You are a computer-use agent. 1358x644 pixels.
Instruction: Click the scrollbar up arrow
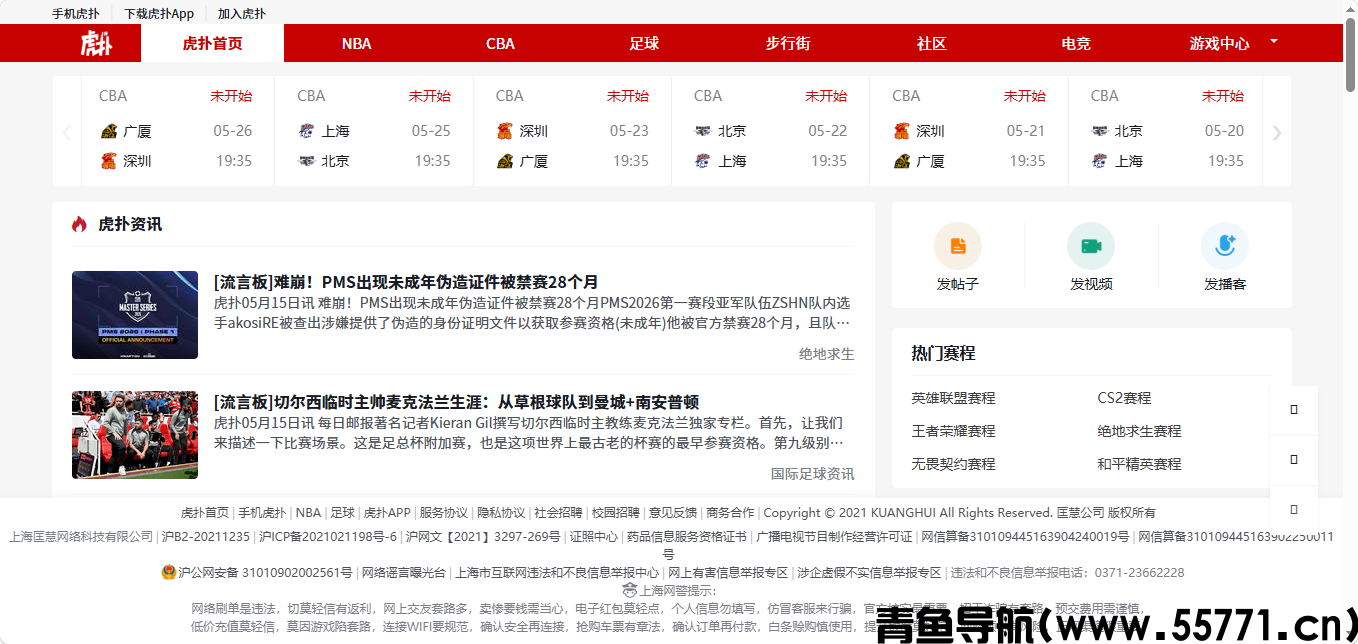[1350, 7]
